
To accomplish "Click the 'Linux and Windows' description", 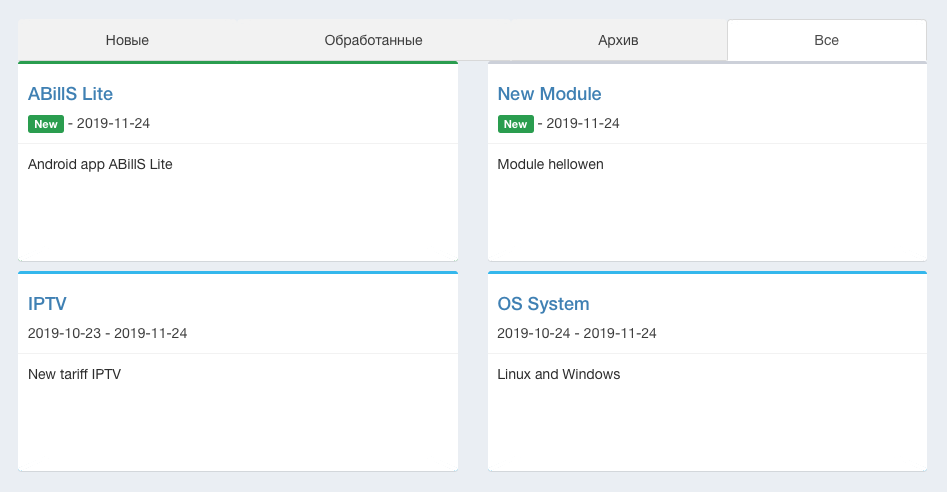I will 558,374.
